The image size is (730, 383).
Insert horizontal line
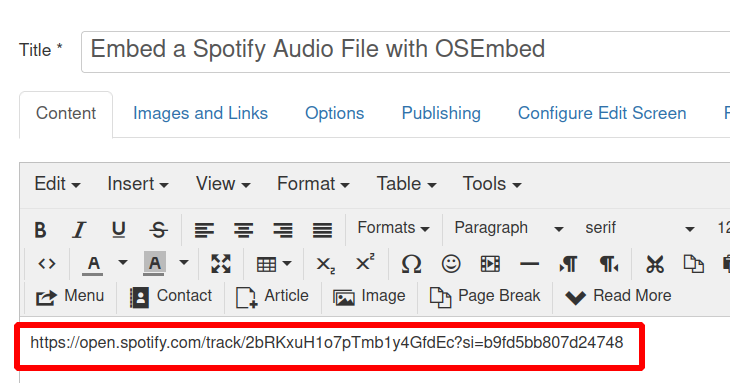[x=529, y=264]
